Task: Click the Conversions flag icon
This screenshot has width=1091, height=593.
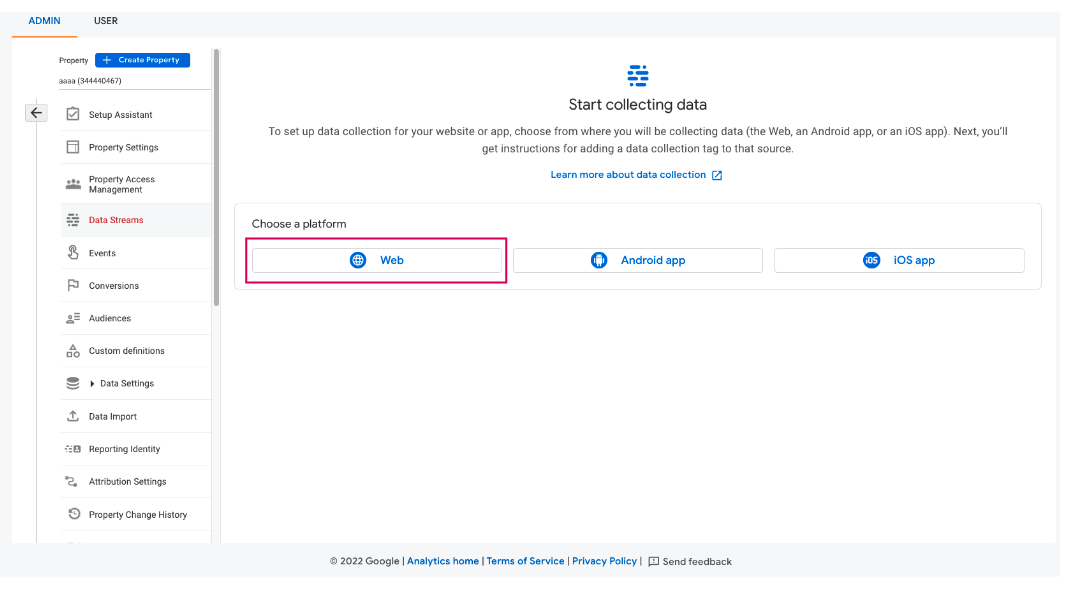Action: [x=73, y=286]
